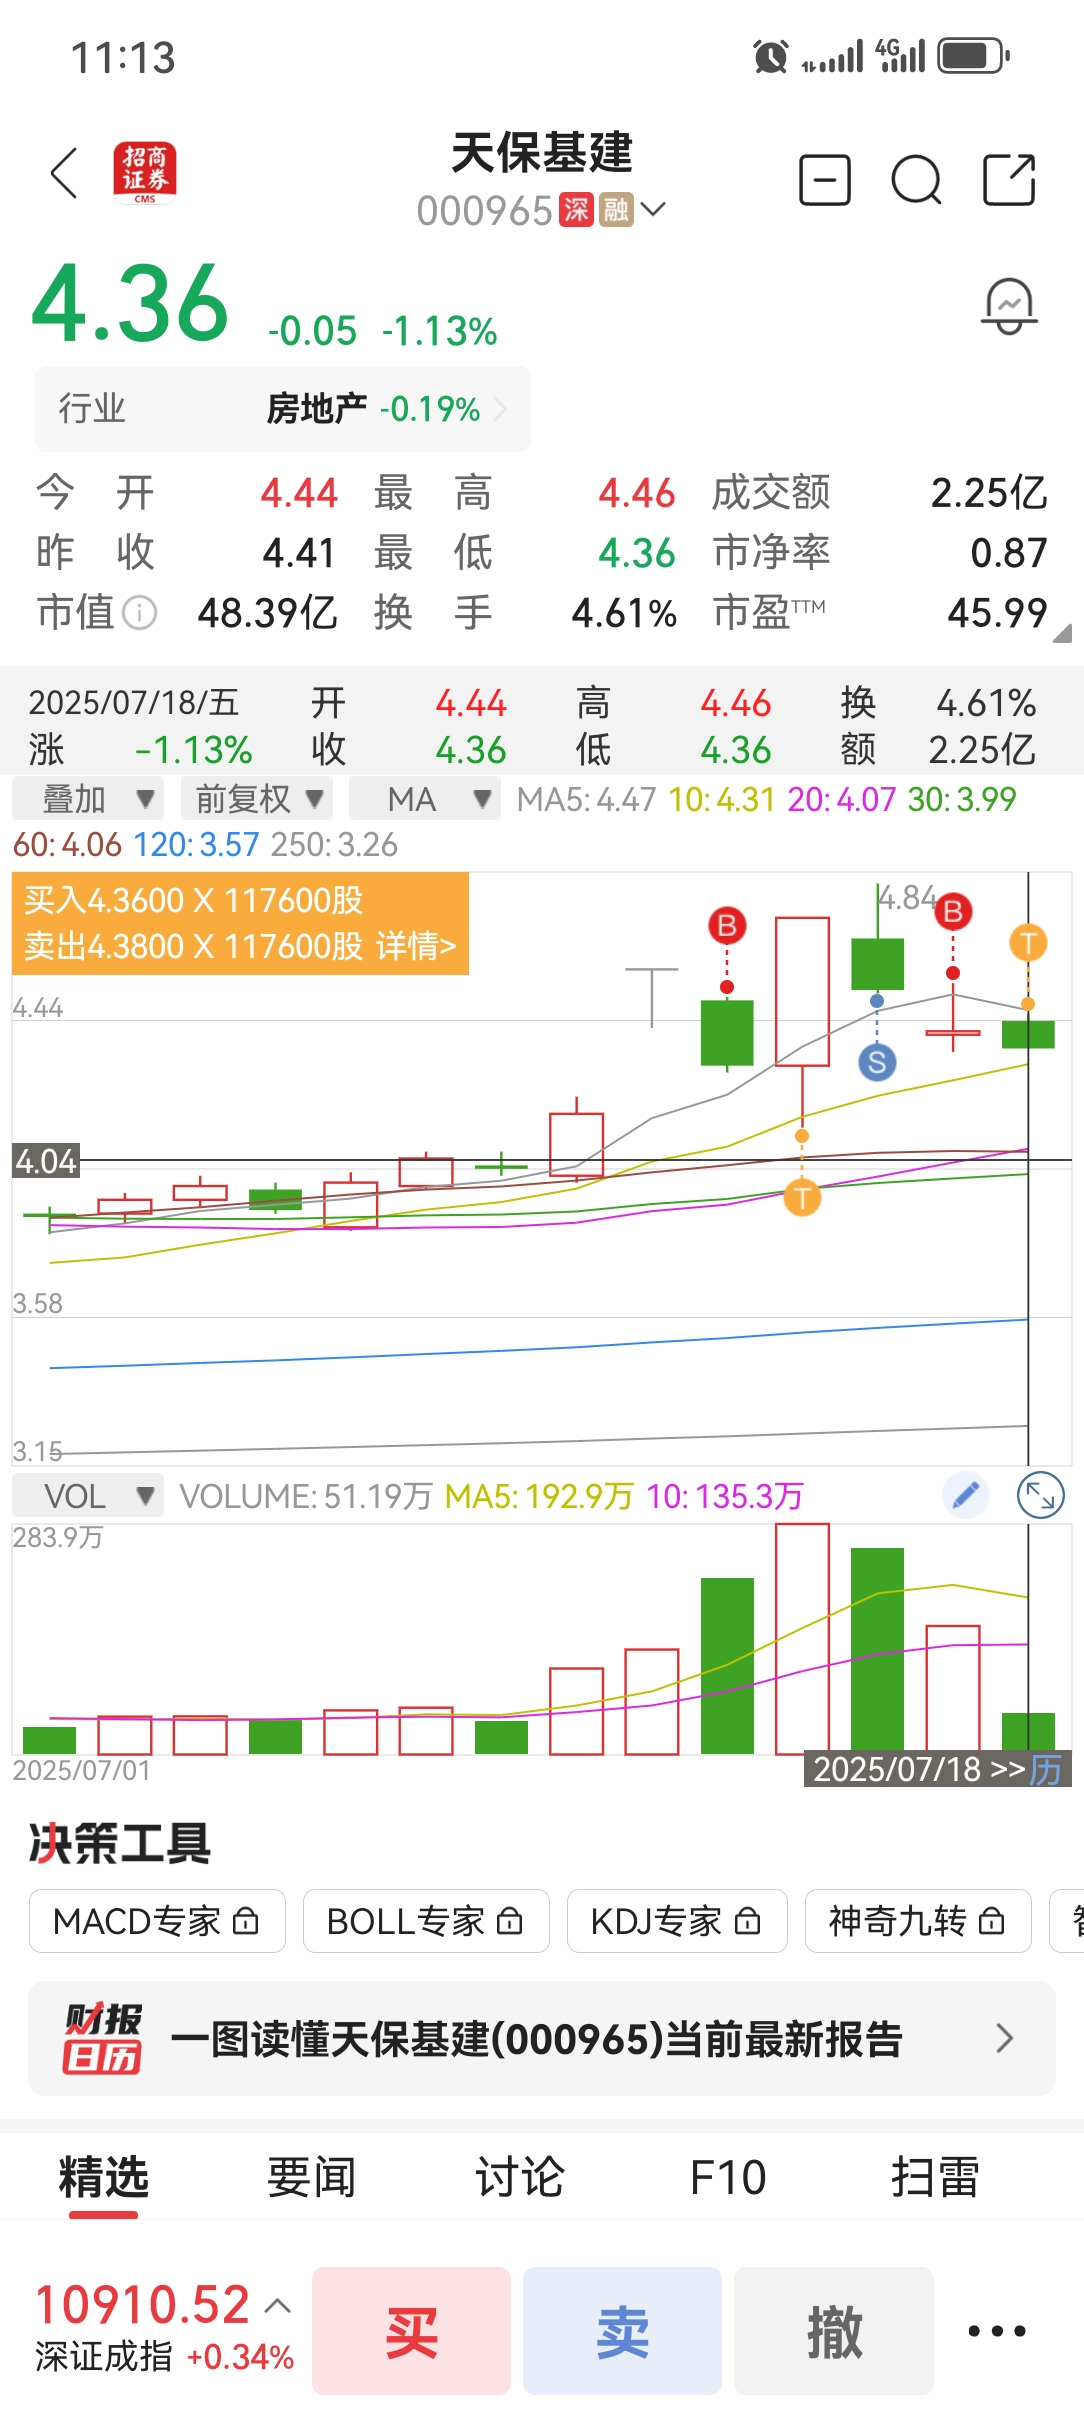The height and width of the screenshot is (2412, 1084).
Task: Switch to the 讨论 tab
Action: pos(520,2177)
